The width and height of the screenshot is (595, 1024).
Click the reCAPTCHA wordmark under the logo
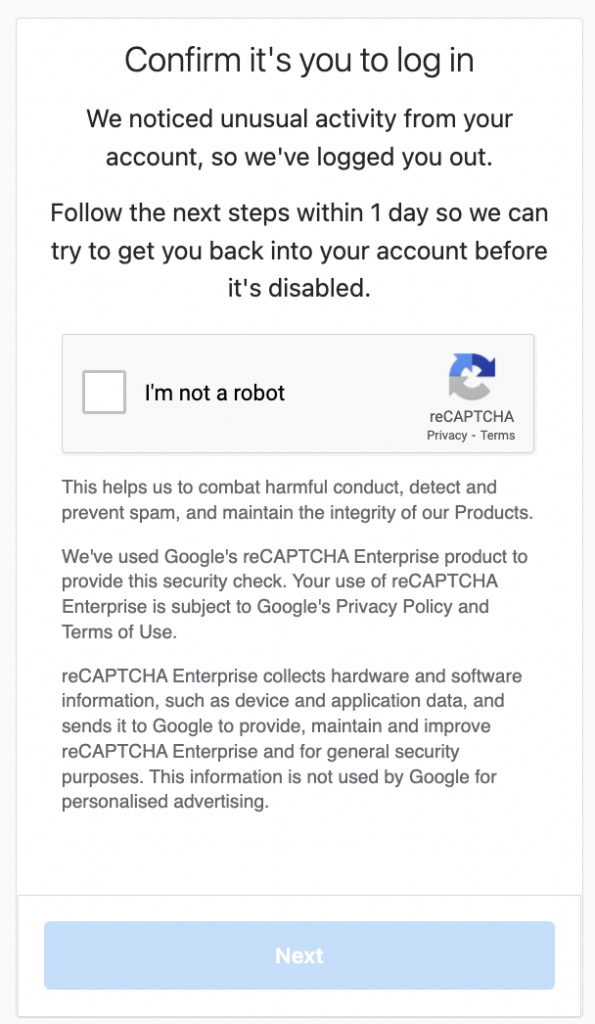[472, 416]
